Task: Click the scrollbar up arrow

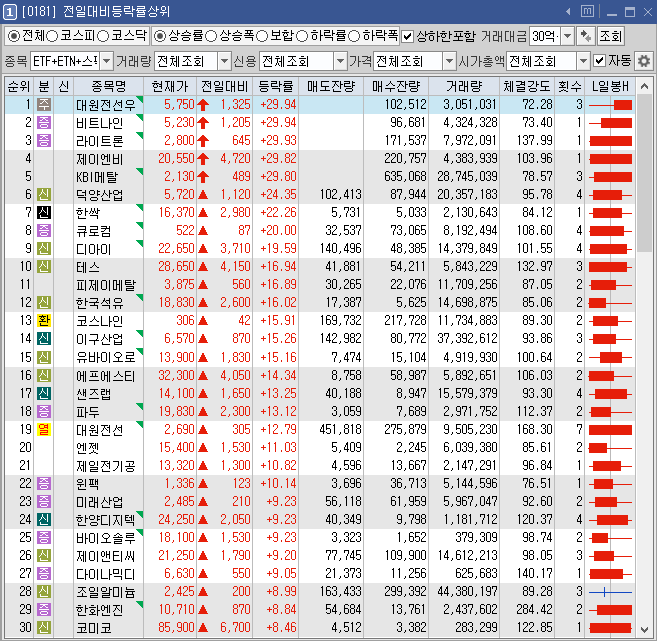Action: point(644,87)
